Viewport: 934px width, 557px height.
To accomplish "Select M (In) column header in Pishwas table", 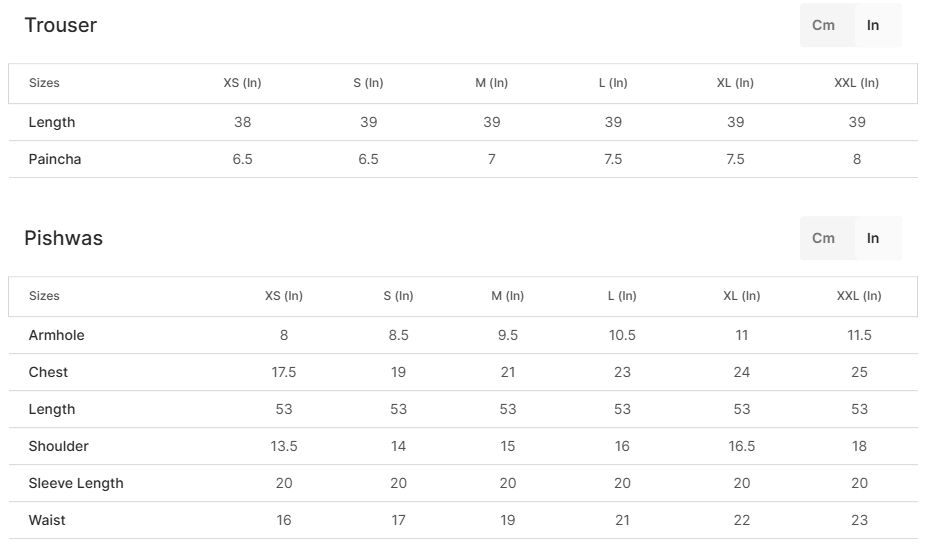I will 507,296.
